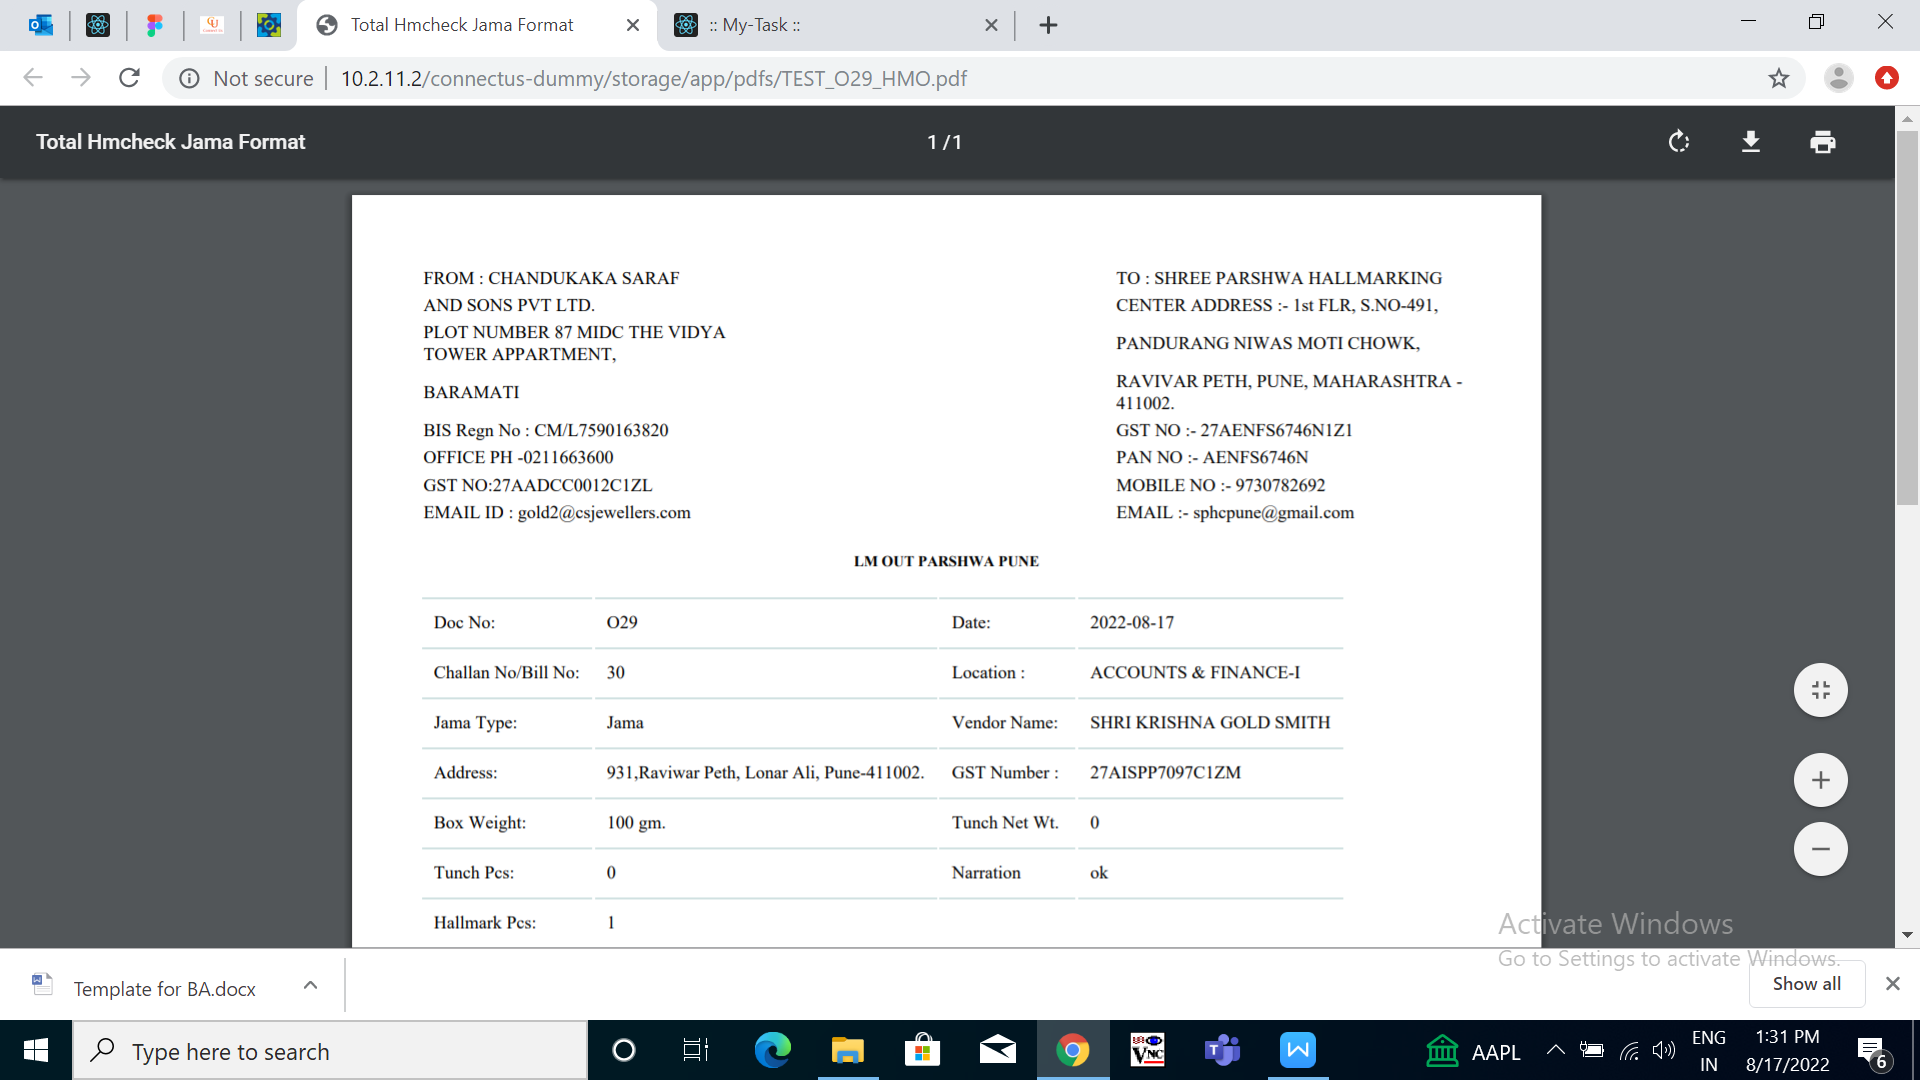Select the Doc No value O29
The height and width of the screenshot is (1080, 1920).
(621, 622)
